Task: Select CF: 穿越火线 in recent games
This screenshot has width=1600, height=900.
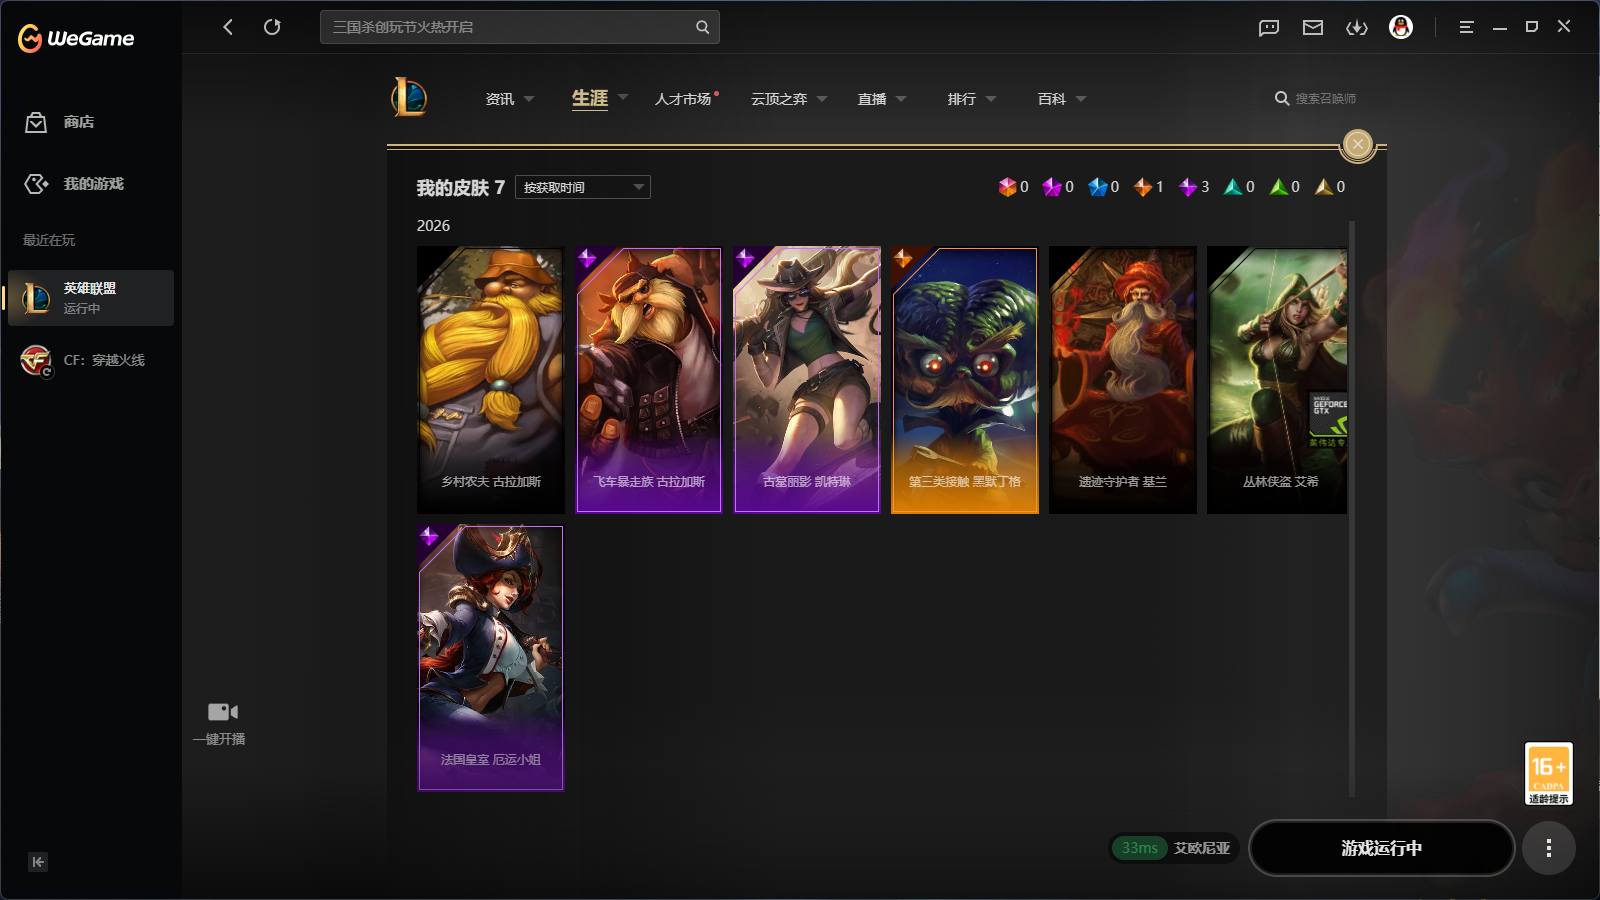Action: (x=91, y=360)
